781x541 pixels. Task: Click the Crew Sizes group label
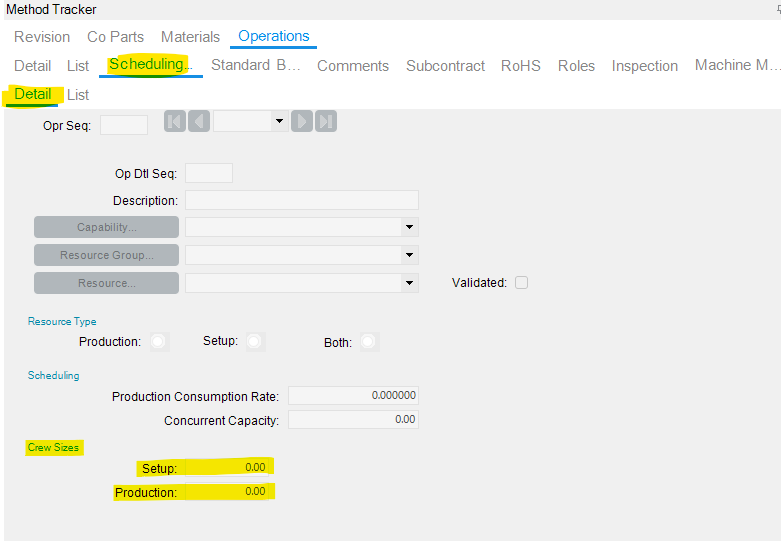tap(53, 447)
